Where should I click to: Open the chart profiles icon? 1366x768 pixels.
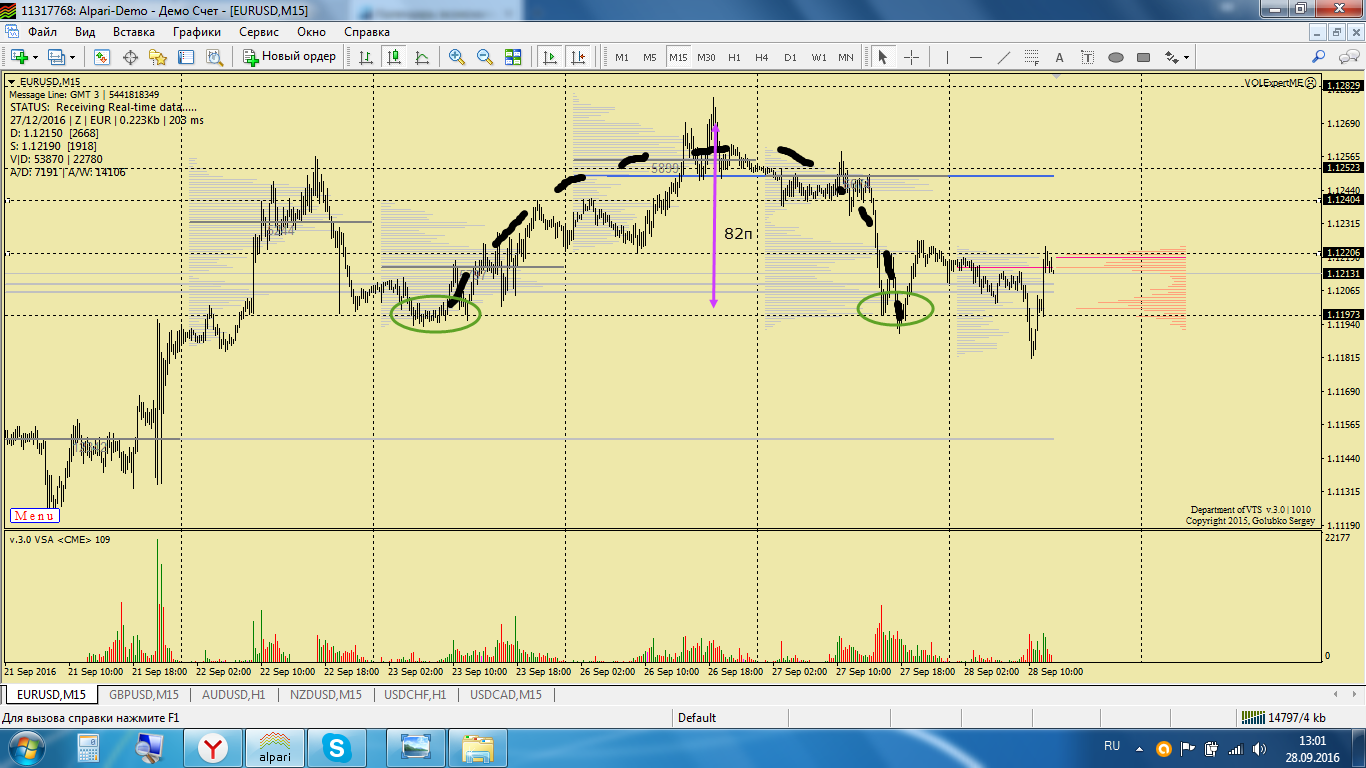click(56, 57)
